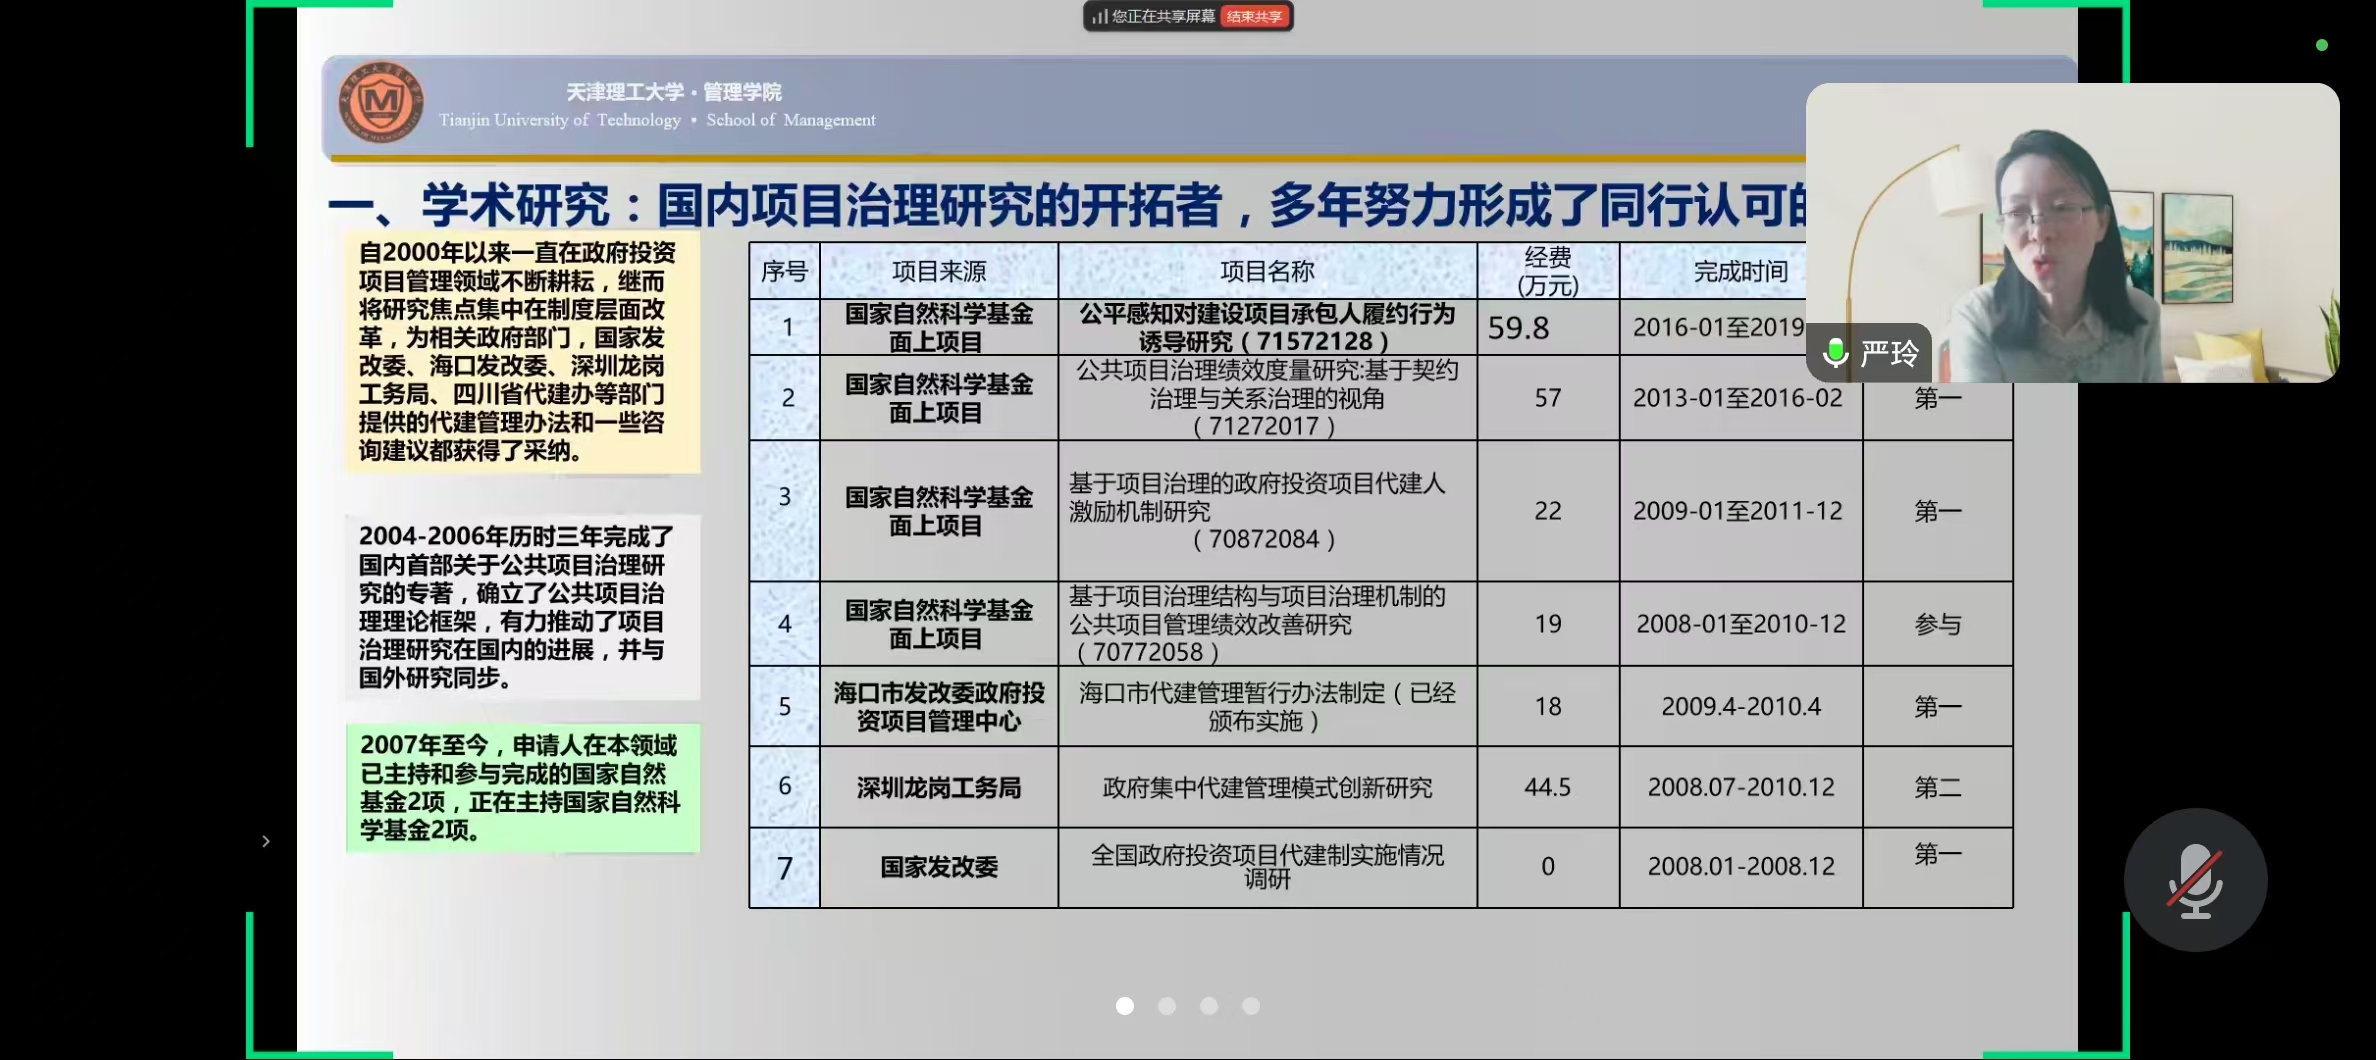Select the 国家发改委 source cell in row 7

click(938, 867)
